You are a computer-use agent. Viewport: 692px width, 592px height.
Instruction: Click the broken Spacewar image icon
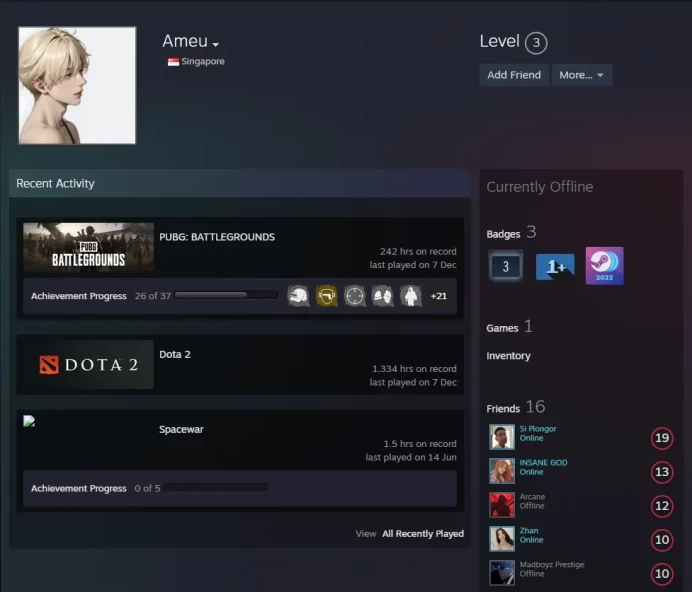(x=29, y=421)
